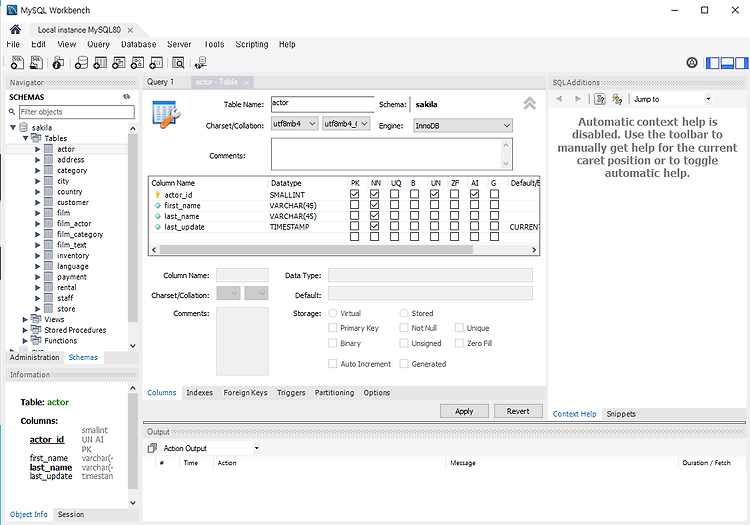Open the Server menu

[179, 44]
